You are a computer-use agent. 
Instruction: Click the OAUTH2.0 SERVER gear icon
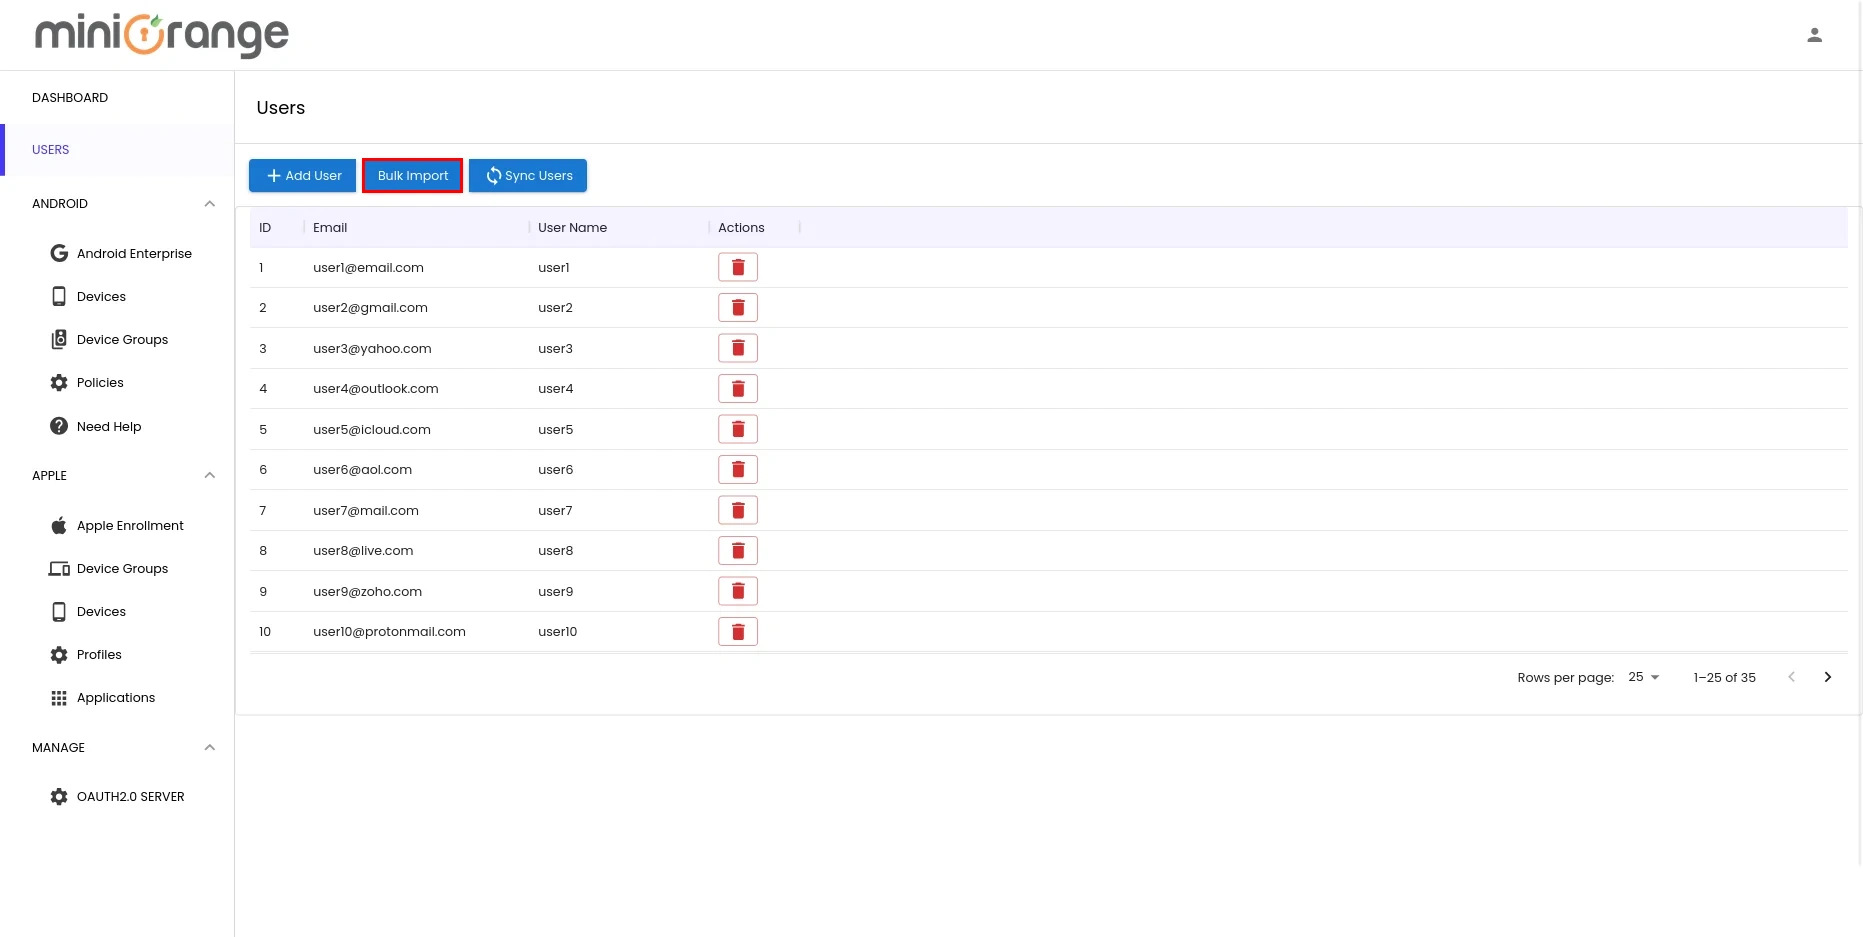click(x=59, y=796)
